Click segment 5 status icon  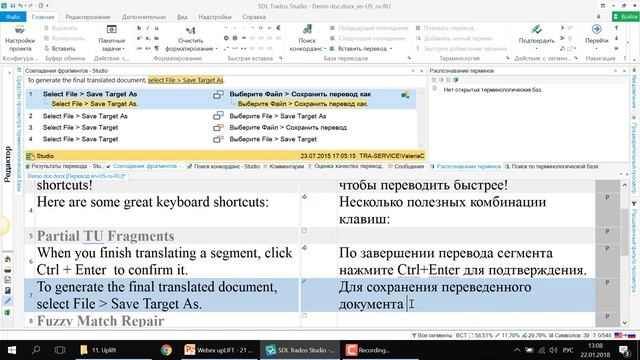[x=304, y=231]
